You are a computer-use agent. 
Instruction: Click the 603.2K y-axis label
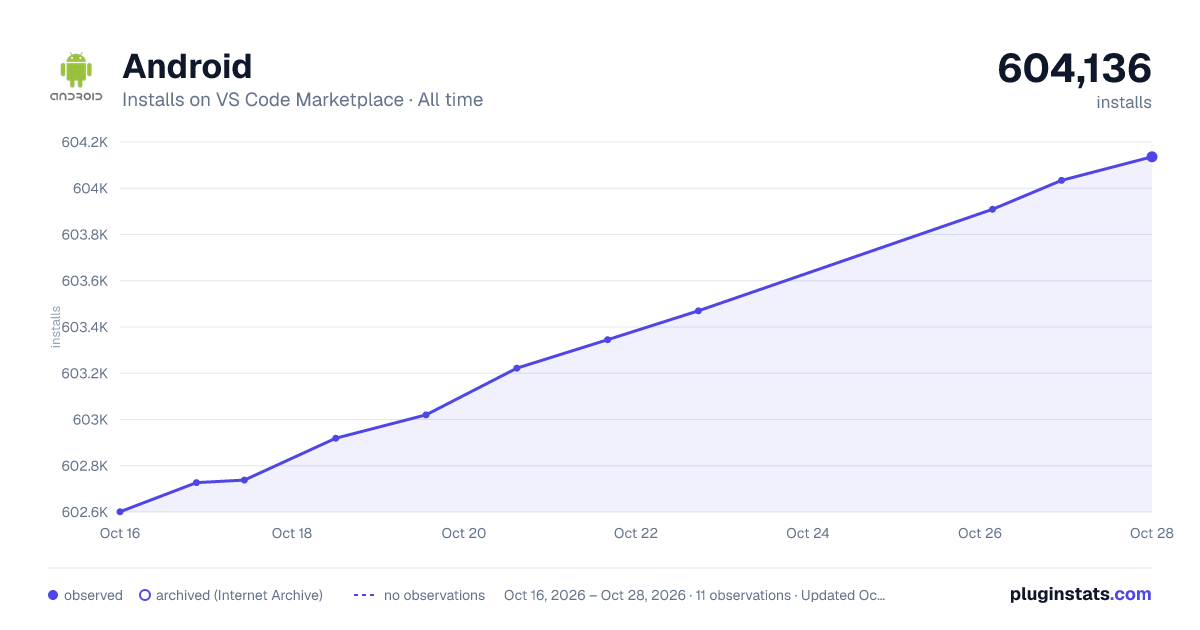84,373
